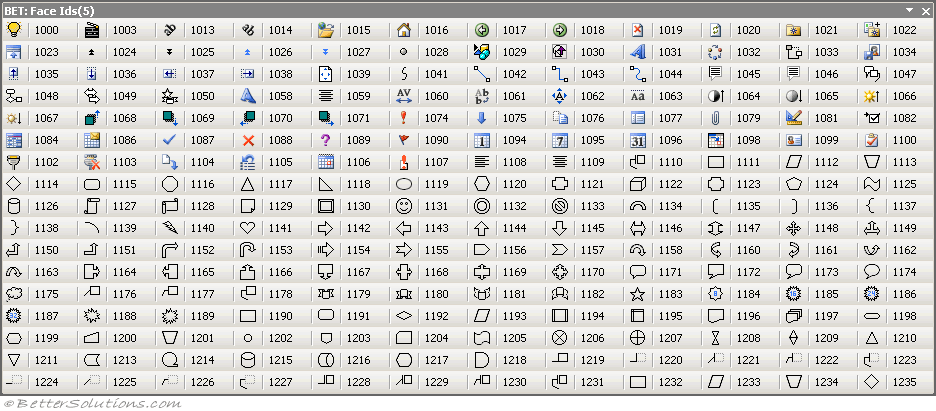Select the curved U-turn arrow 1153
The width and height of the screenshot is (936, 411).
[x=248, y=249]
